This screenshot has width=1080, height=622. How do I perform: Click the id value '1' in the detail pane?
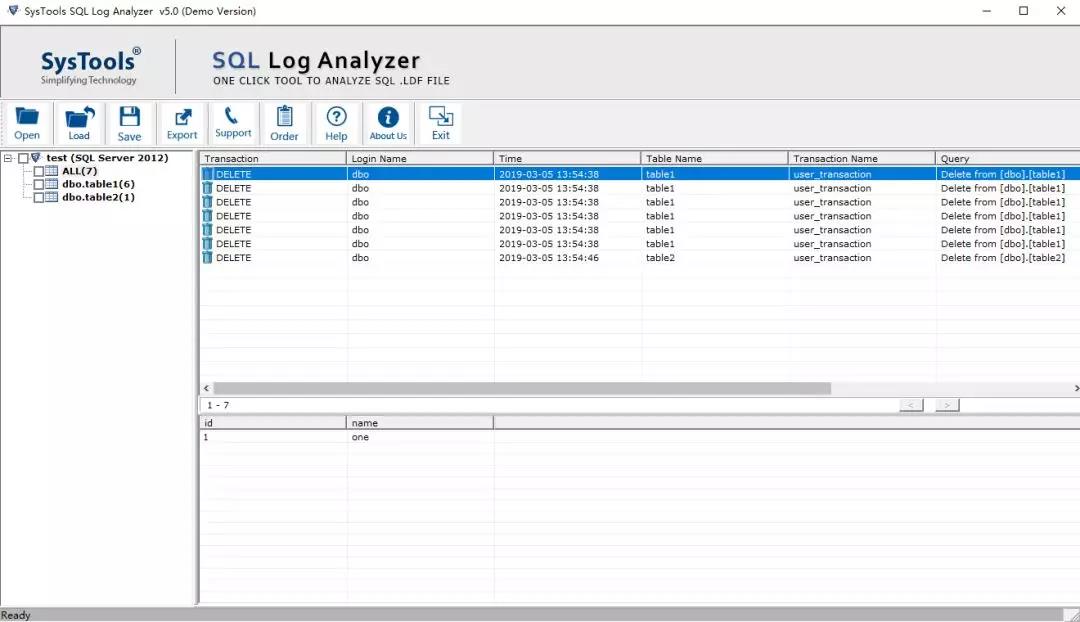206,437
